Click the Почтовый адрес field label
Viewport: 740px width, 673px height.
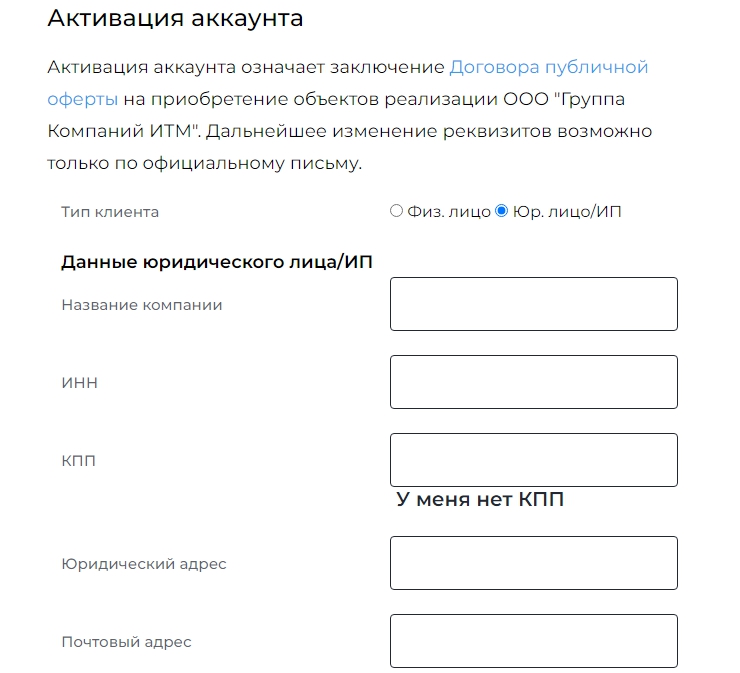click(x=126, y=642)
